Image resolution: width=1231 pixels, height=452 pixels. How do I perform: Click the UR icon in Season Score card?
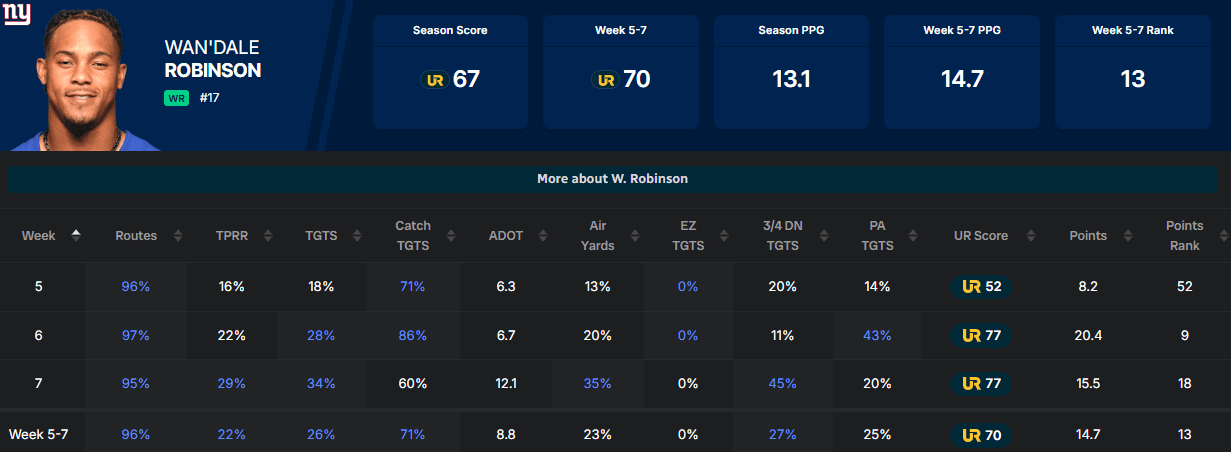click(433, 80)
